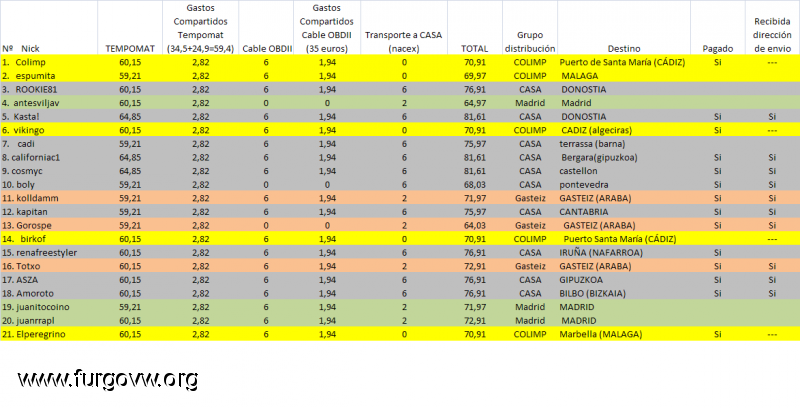The image size is (800, 408).
Task: Select the nick cell '2. espumita'
Action: [x=29, y=76]
